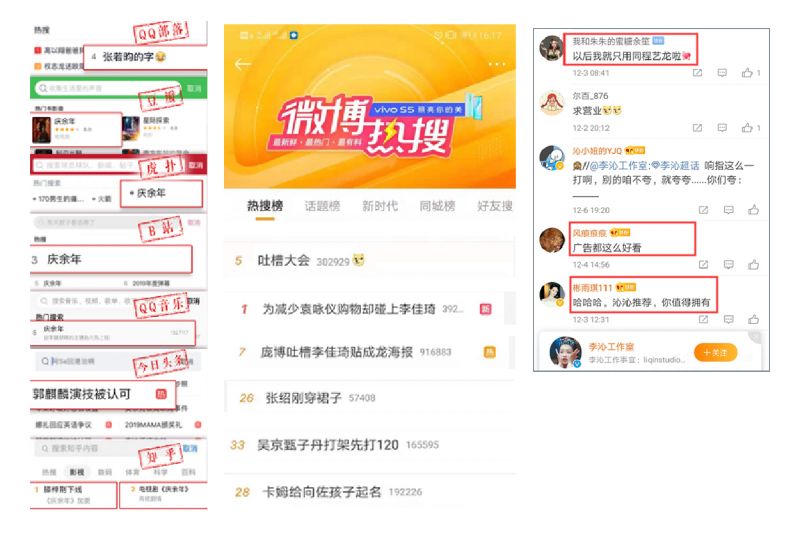Open the three-dot more menu on banner
The image size is (800, 533).
[496, 64]
